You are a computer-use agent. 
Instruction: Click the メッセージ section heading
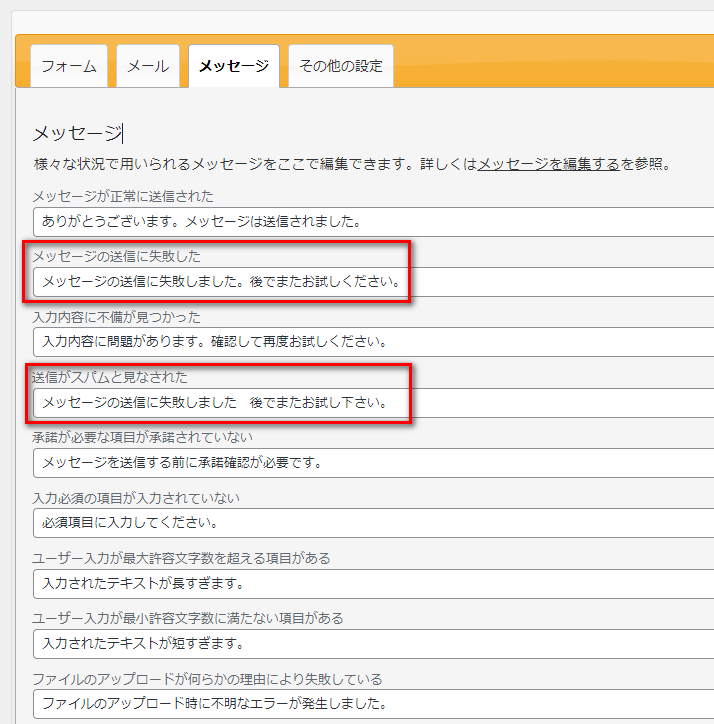coord(78,133)
